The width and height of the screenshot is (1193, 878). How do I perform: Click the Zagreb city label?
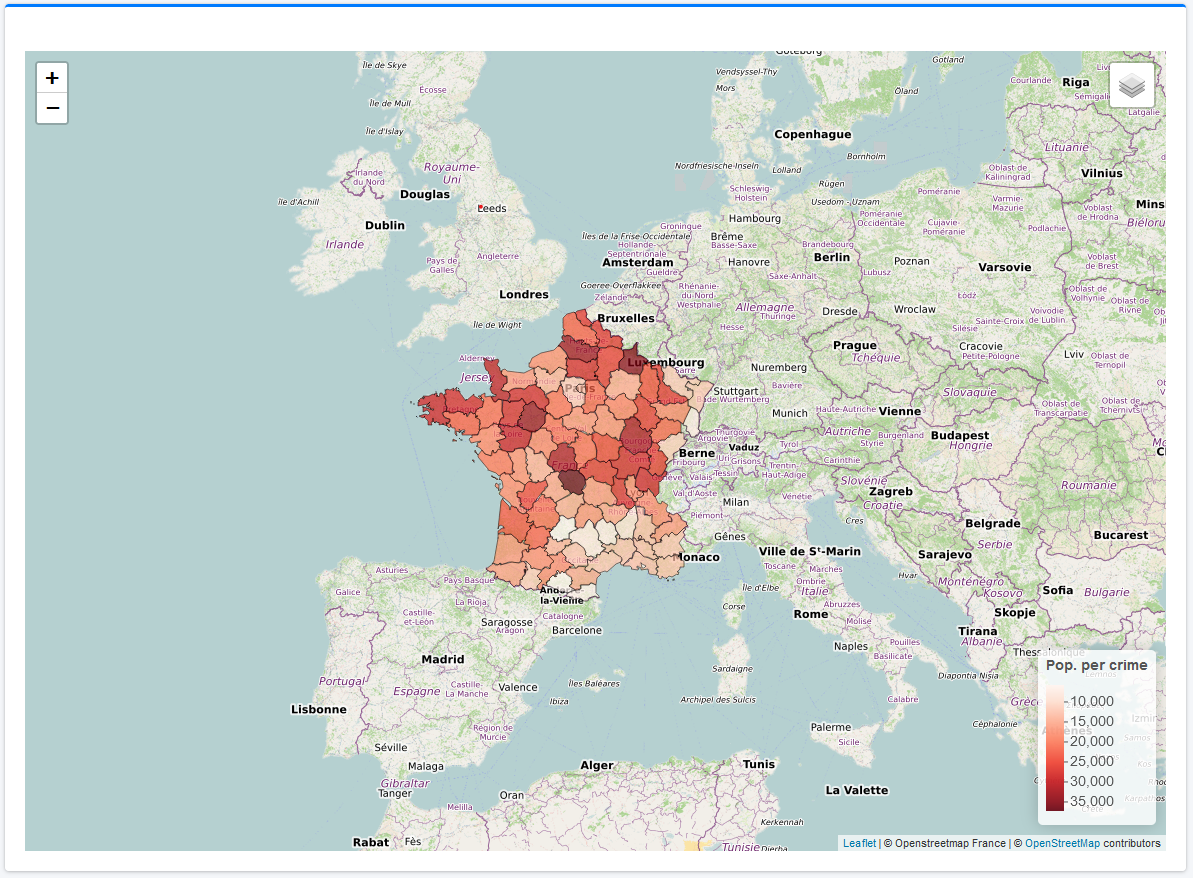click(891, 491)
